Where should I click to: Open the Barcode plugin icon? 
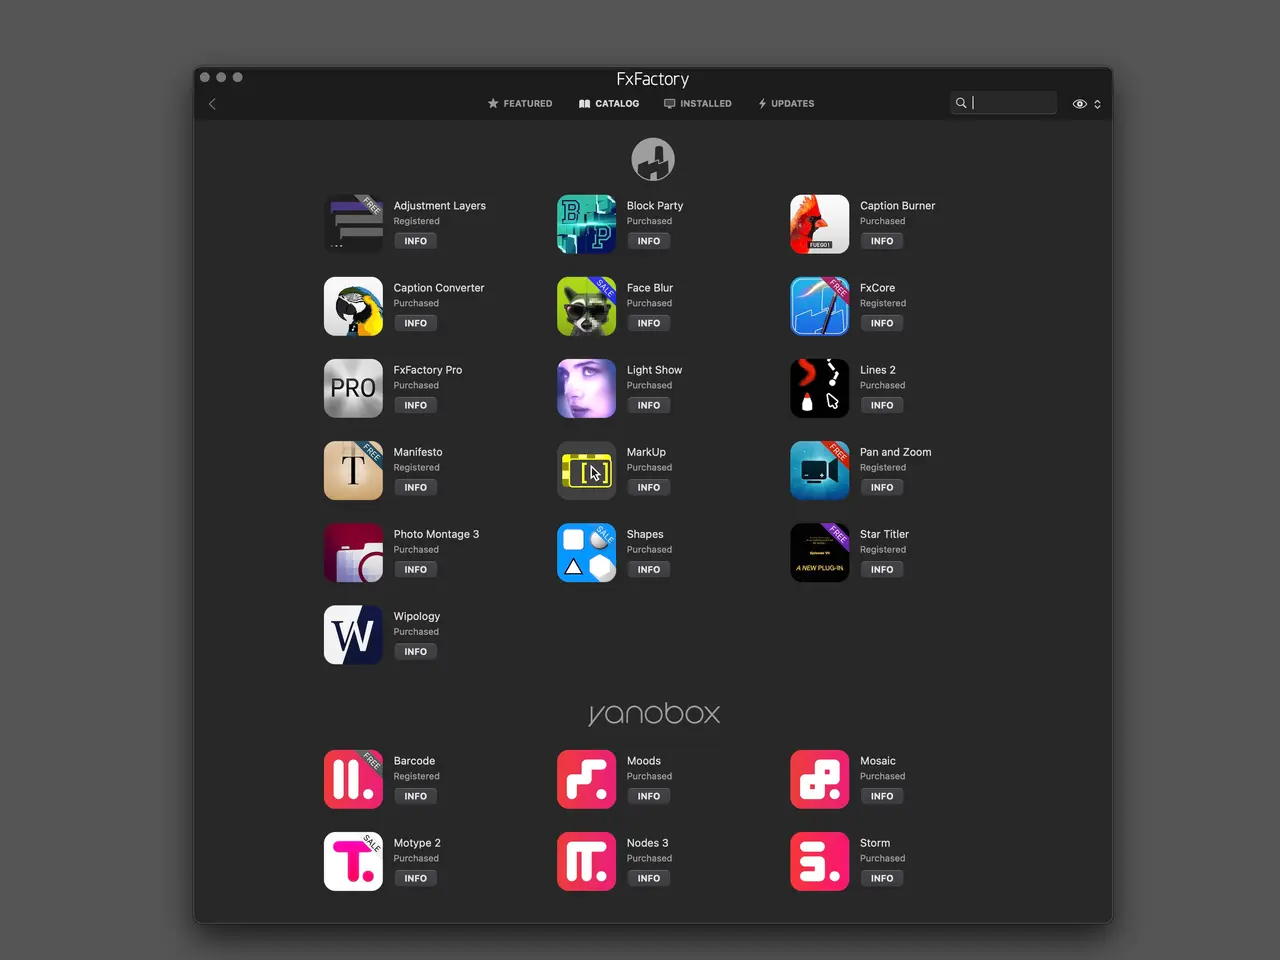(353, 779)
